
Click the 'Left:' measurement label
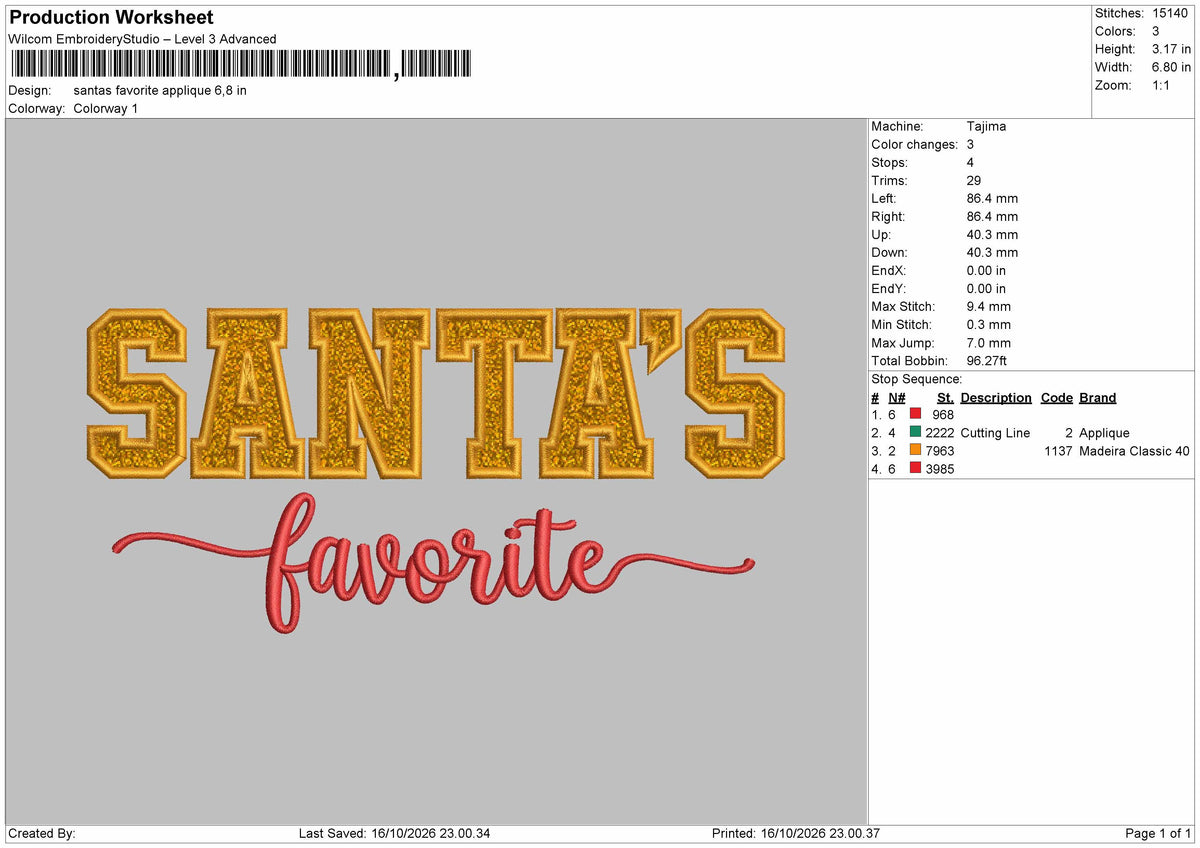(x=884, y=198)
